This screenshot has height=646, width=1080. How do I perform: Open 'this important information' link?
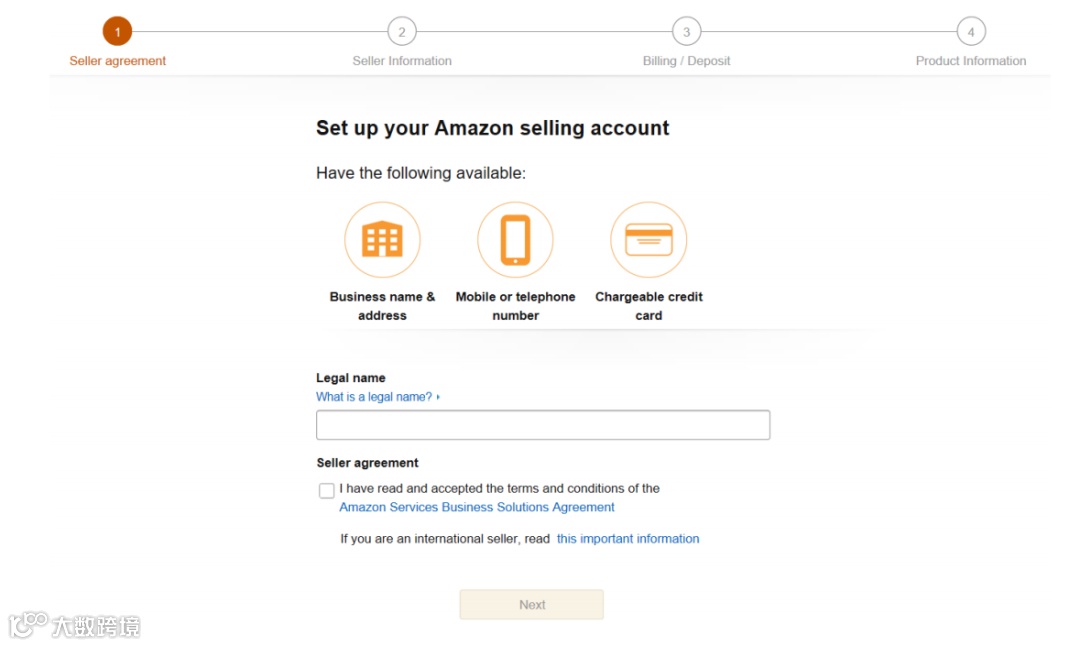pyautogui.click(x=628, y=539)
